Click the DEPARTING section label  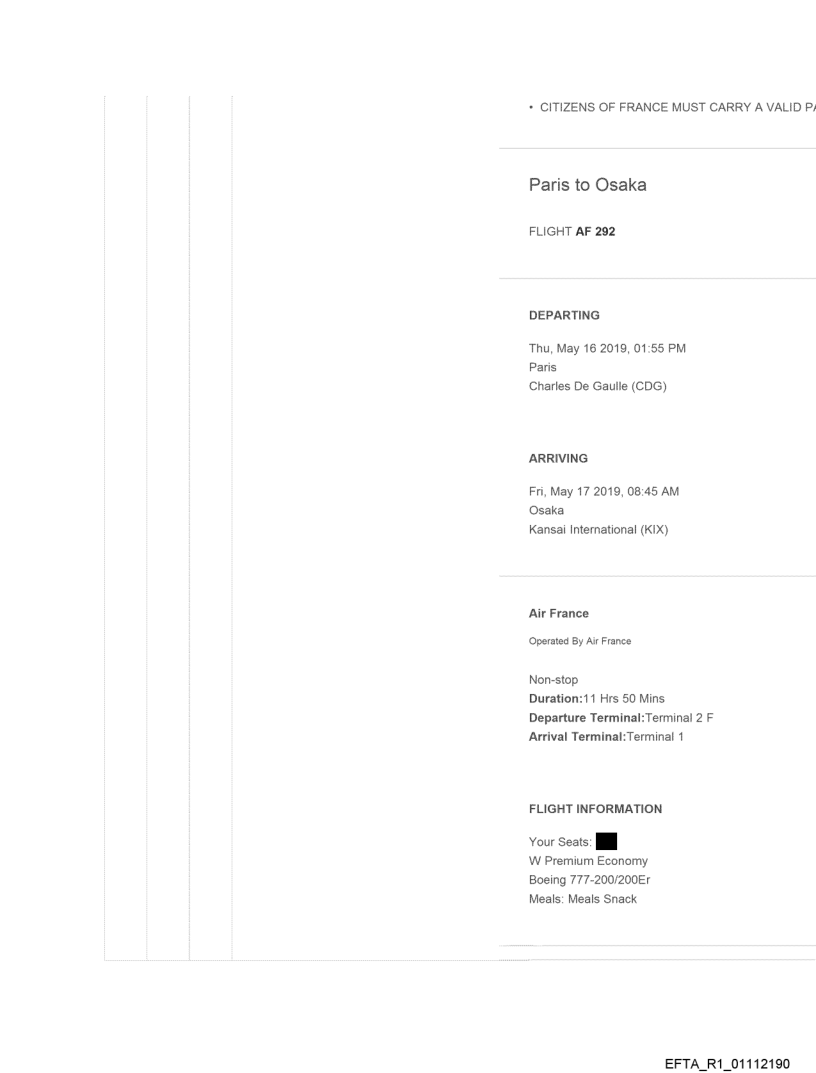tap(564, 315)
